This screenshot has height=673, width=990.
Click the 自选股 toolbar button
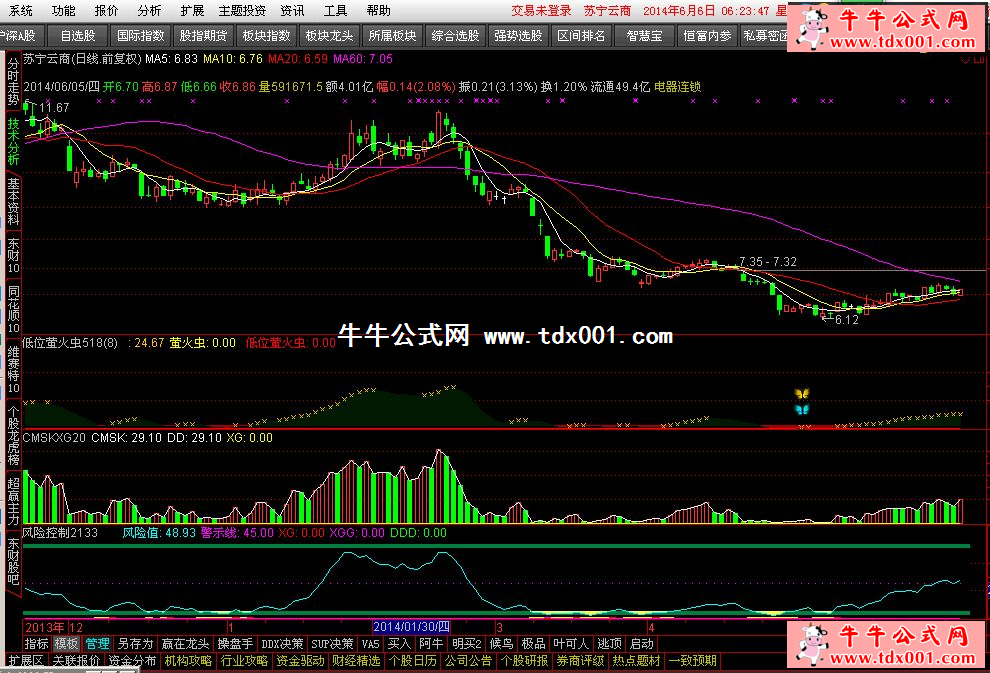pos(77,35)
